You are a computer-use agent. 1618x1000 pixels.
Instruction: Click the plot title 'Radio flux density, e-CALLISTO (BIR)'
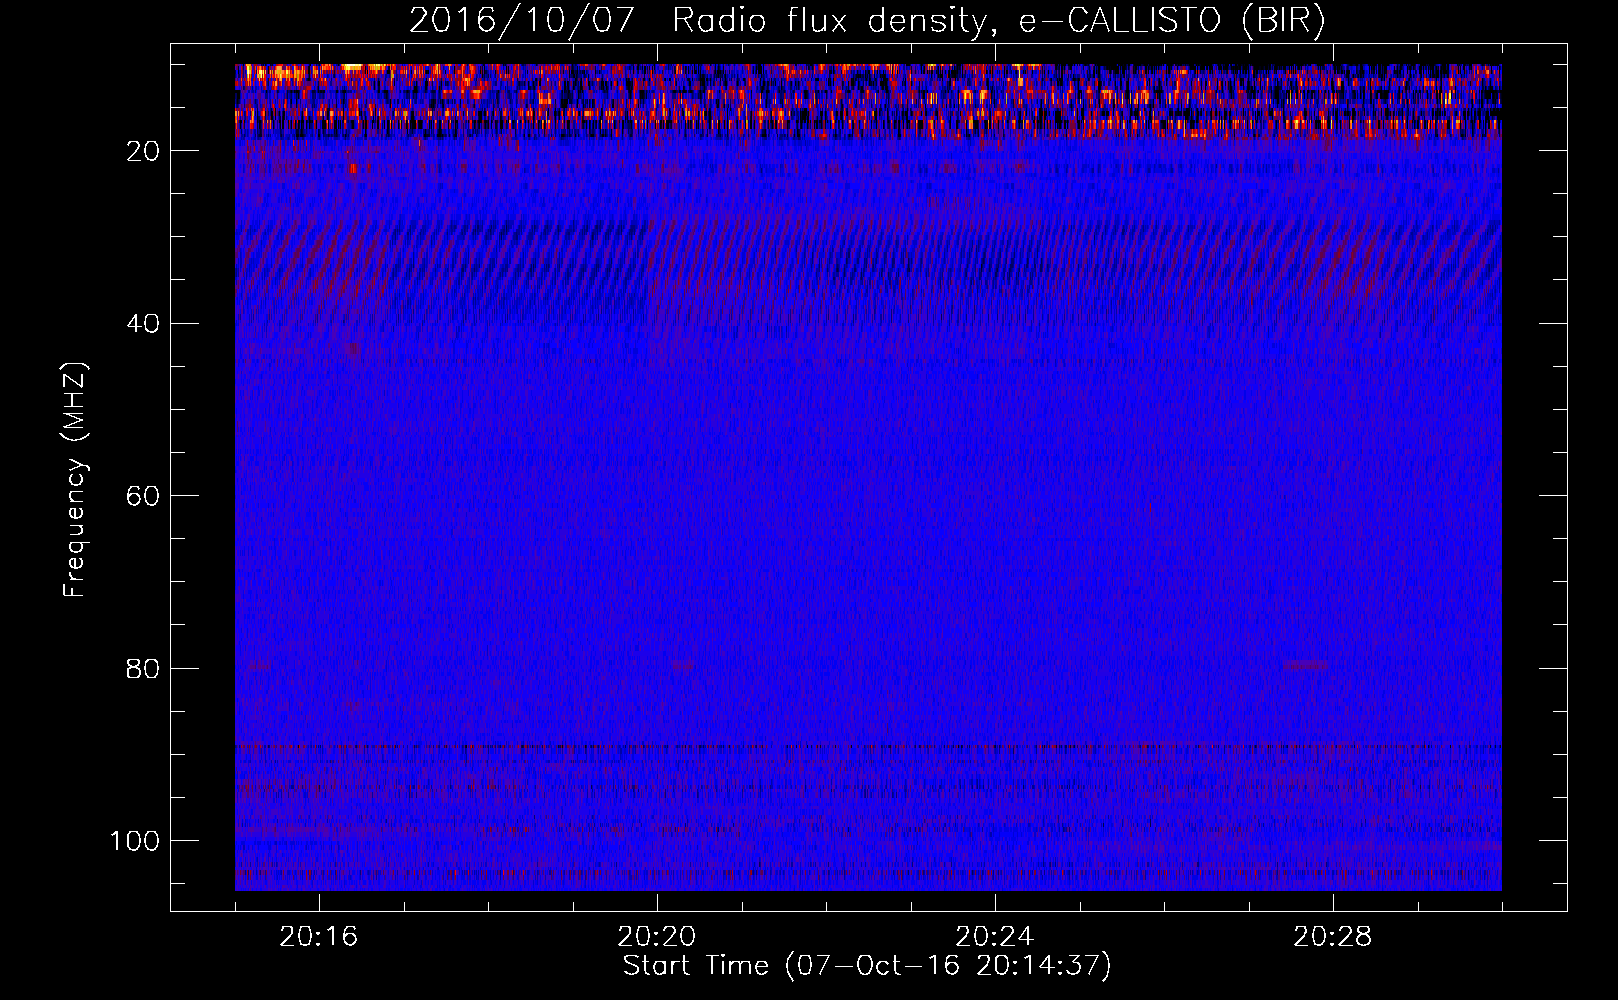click(999, 21)
